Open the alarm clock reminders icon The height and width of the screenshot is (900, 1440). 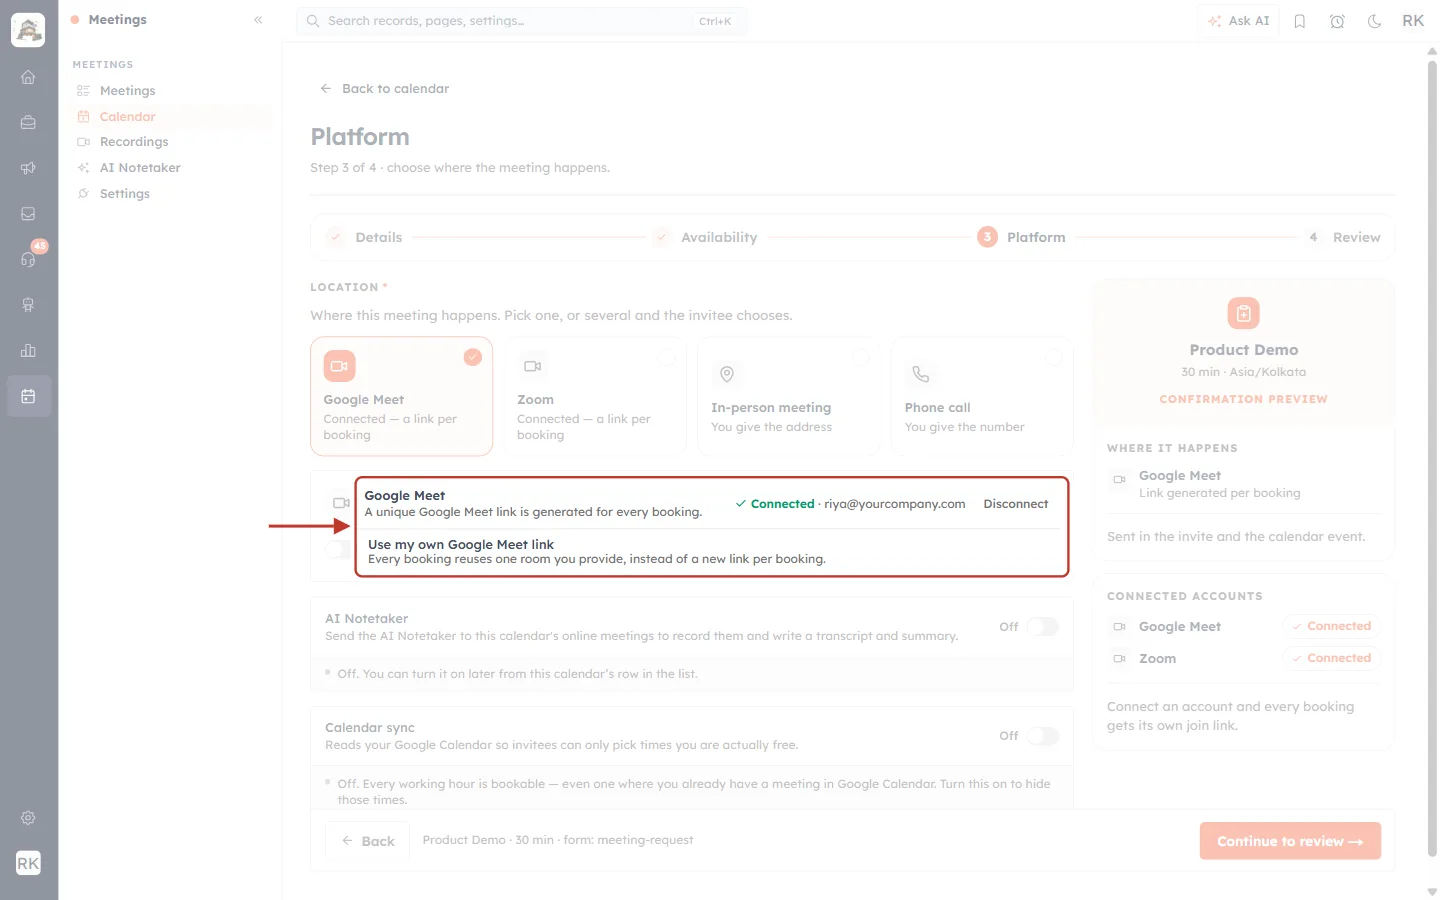click(1337, 21)
